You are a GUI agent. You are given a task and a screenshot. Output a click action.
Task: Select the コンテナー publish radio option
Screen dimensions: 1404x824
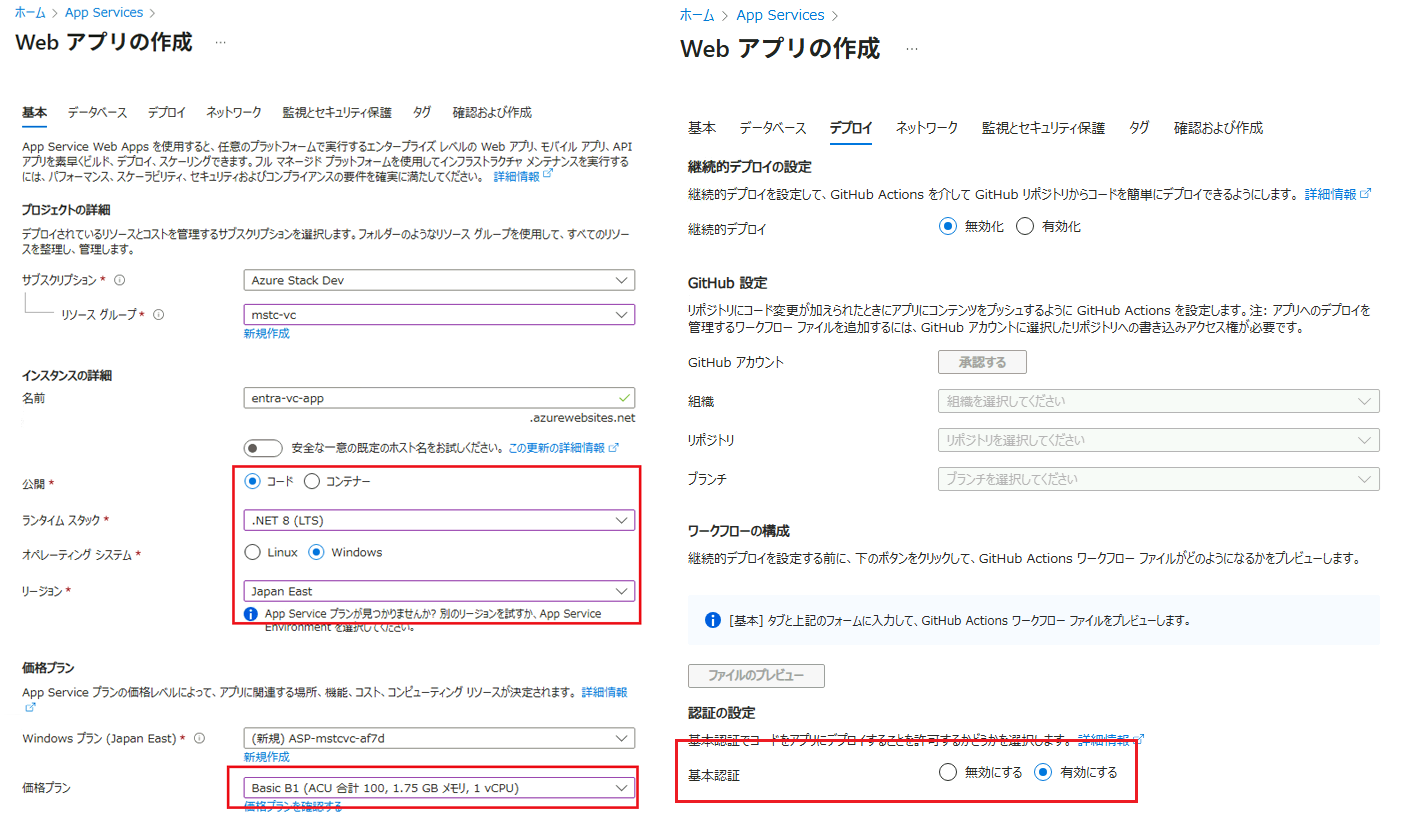(312, 482)
